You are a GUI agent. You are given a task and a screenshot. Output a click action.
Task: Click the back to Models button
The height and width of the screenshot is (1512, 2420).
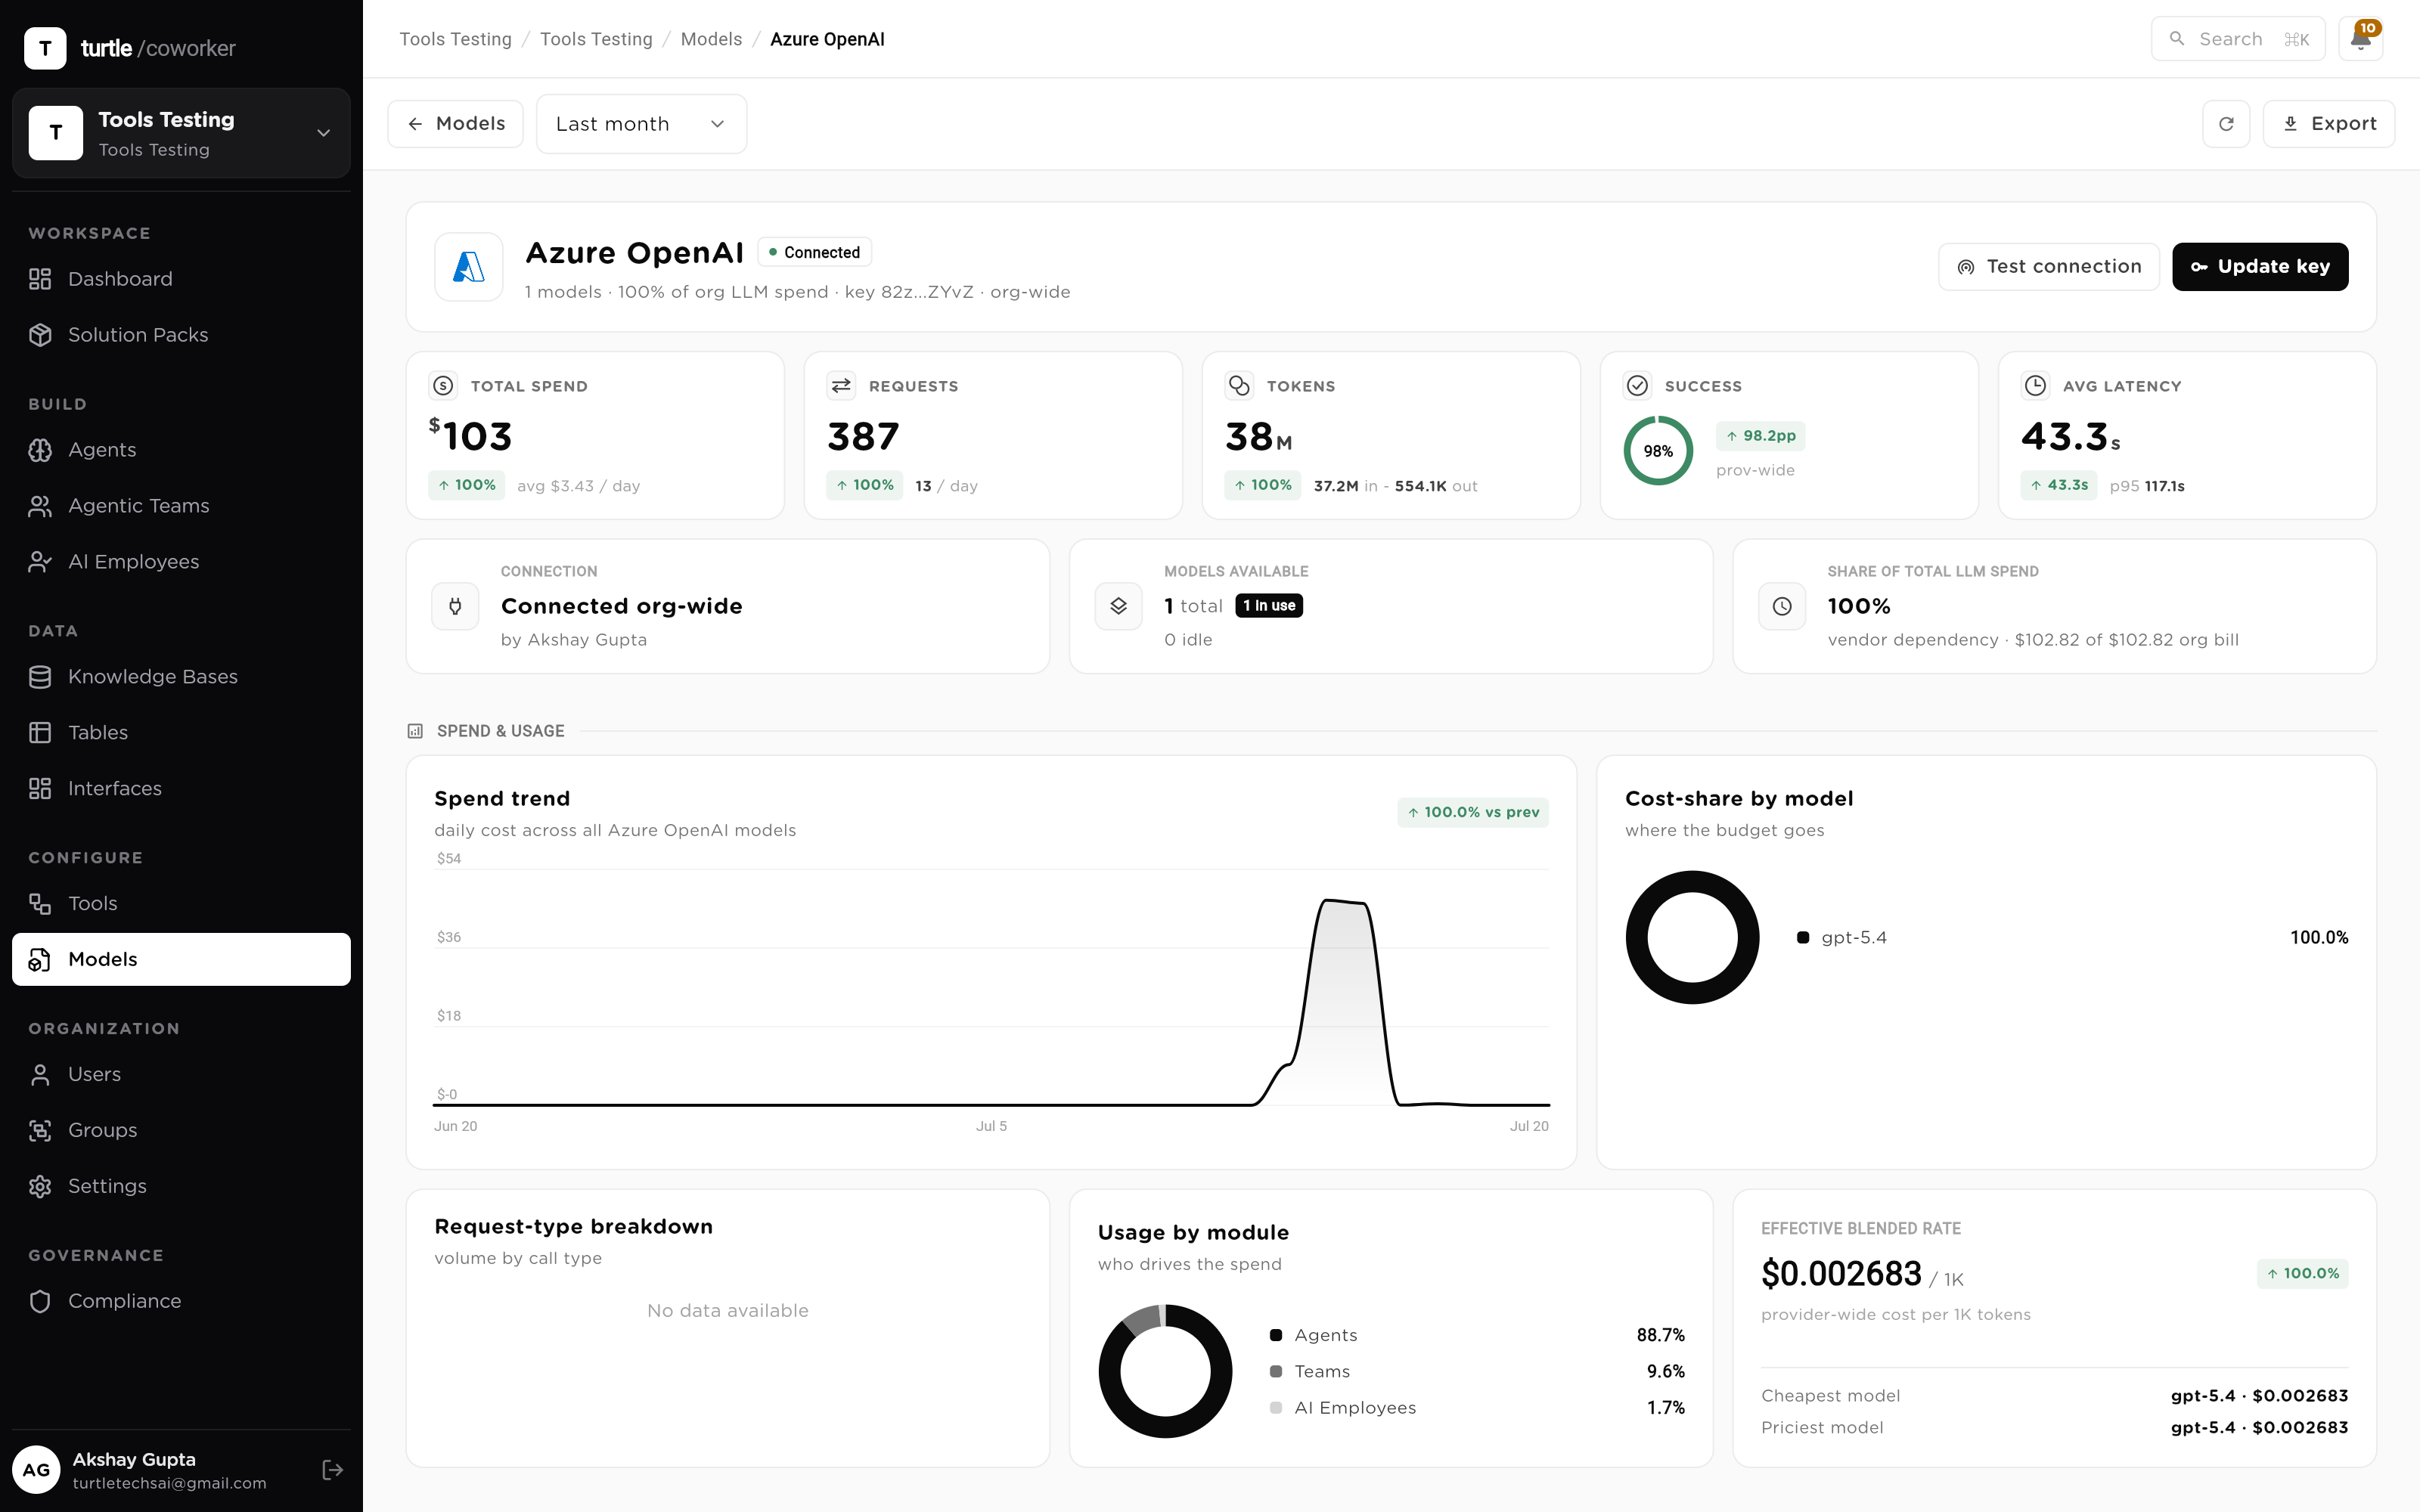455,124
